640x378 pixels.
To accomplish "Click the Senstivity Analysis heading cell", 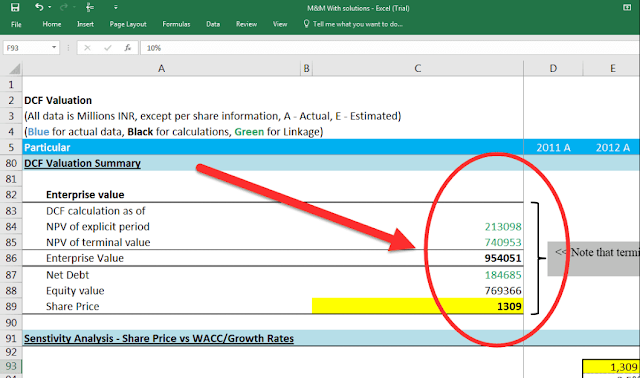I will tap(159, 338).
